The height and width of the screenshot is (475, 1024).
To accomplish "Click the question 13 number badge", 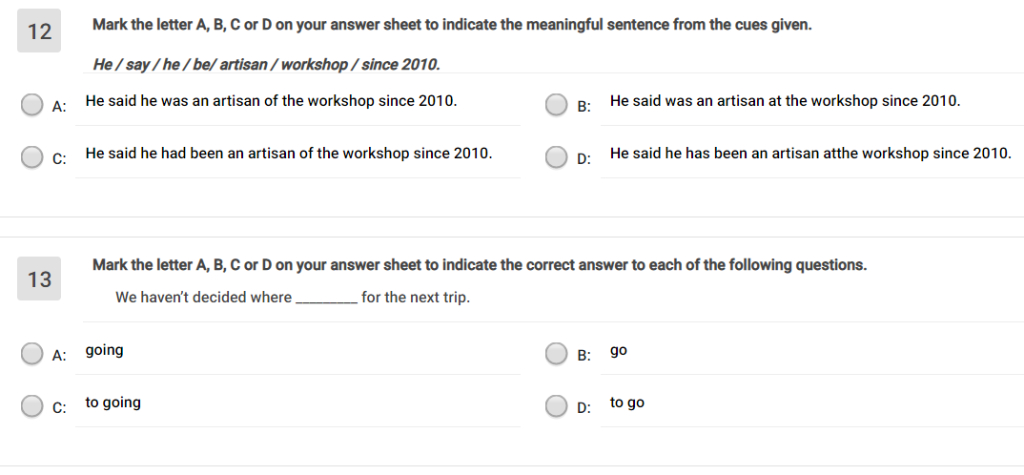I will click(x=39, y=279).
